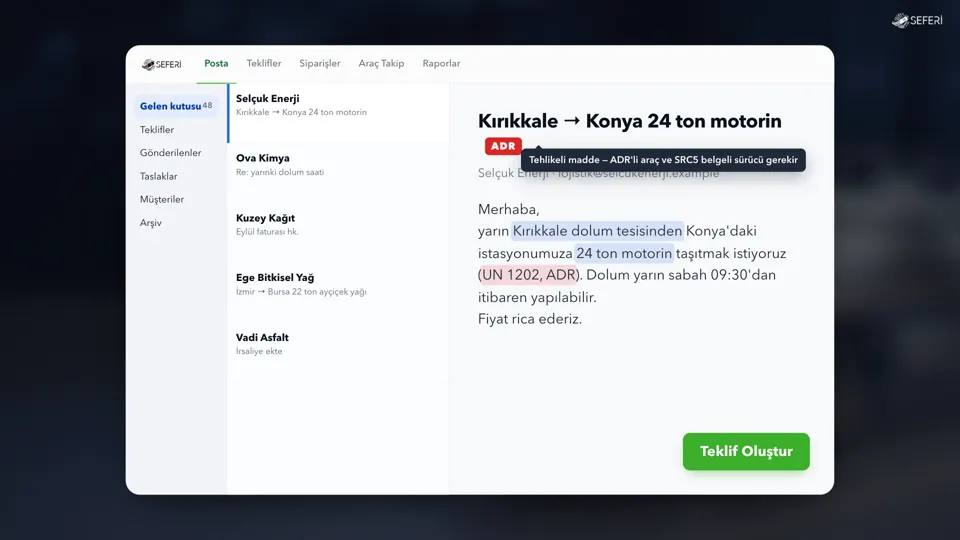The image size is (960, 540).
Task: Open the Teklifler tab in the top navigation
Action: point(264,63)
